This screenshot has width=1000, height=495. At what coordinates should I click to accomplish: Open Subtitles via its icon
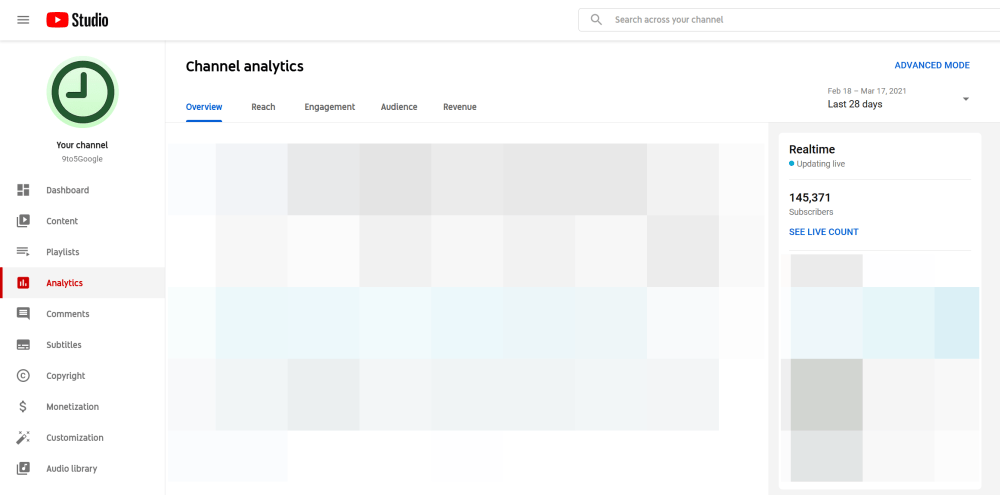tap(23, 345)
